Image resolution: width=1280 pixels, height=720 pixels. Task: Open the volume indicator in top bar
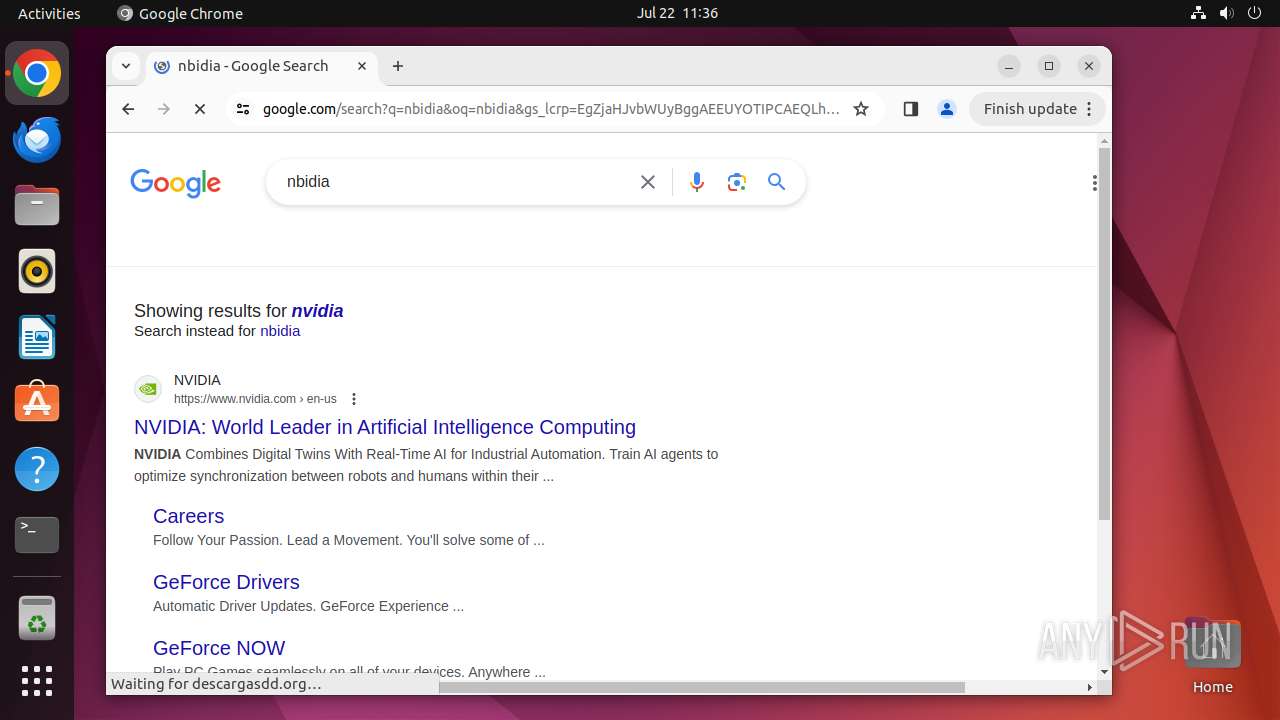click(1226, 13)
